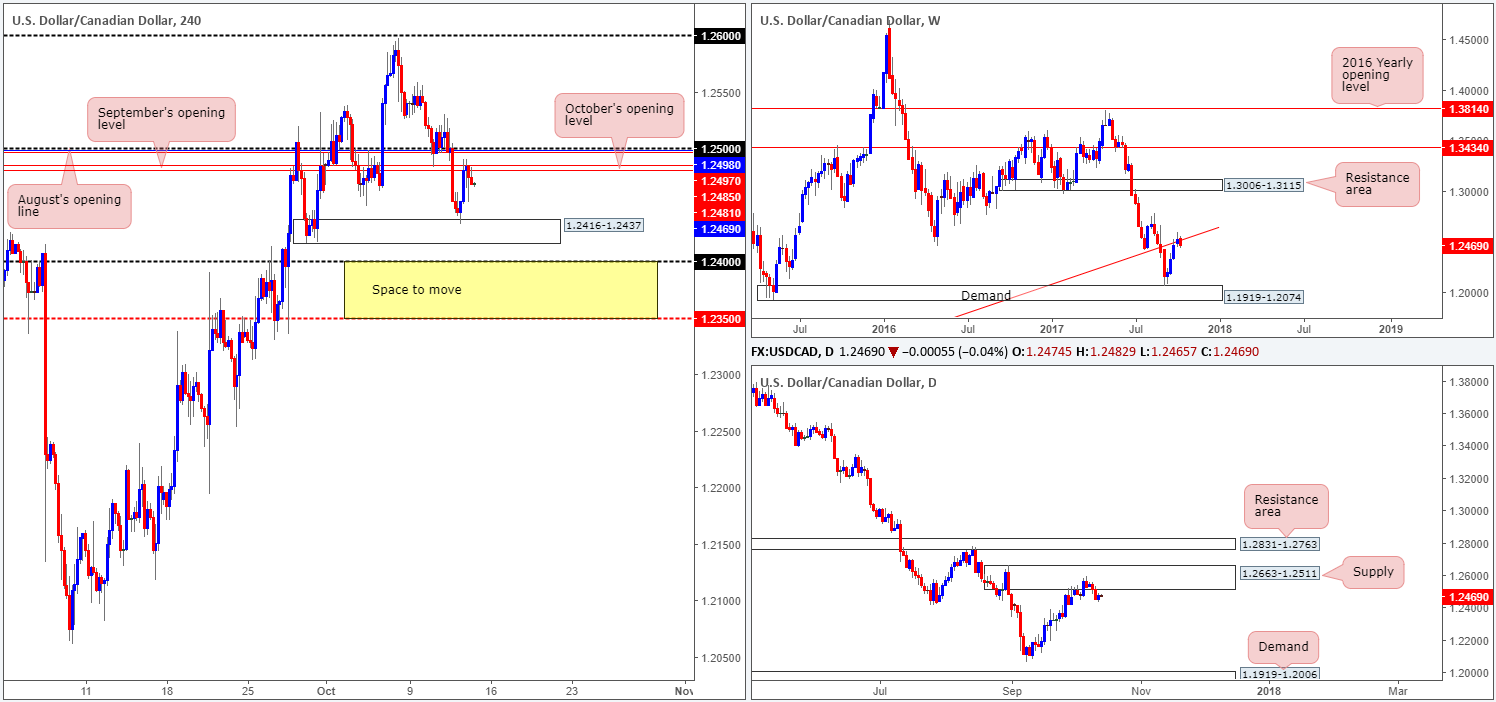The image size is (1496, 702).
Task: Click '2017' on the weekly time axis
Action: coord(1051,328)
